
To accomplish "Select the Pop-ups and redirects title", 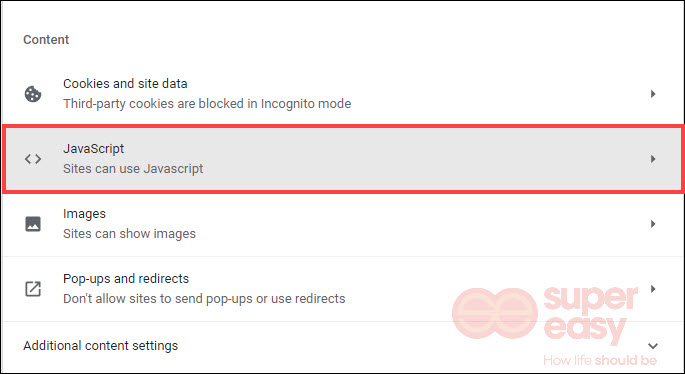I will 126,279.
